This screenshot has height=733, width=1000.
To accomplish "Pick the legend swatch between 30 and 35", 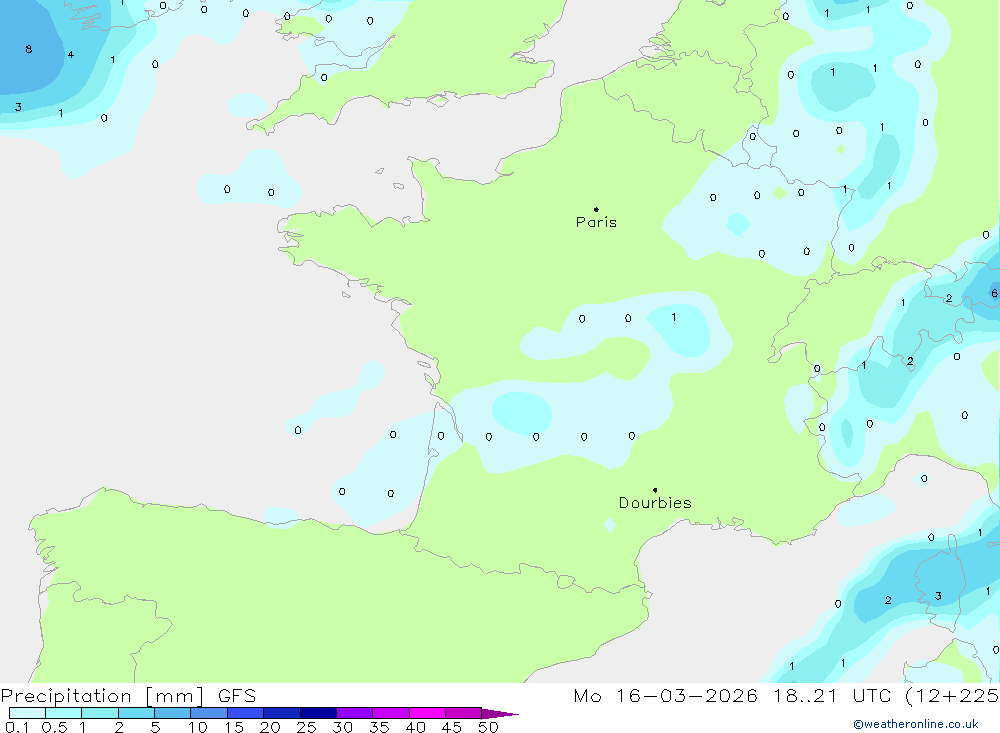I will tap(354, 713).
